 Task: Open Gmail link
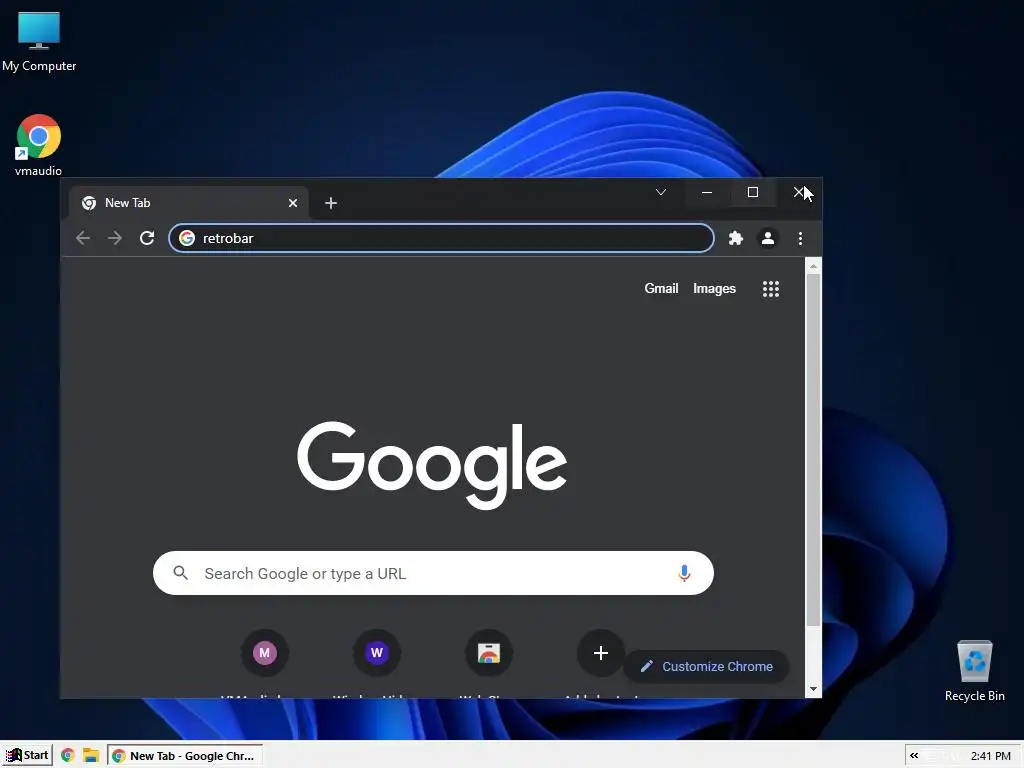pyautogui.click(x=661, y=288)
